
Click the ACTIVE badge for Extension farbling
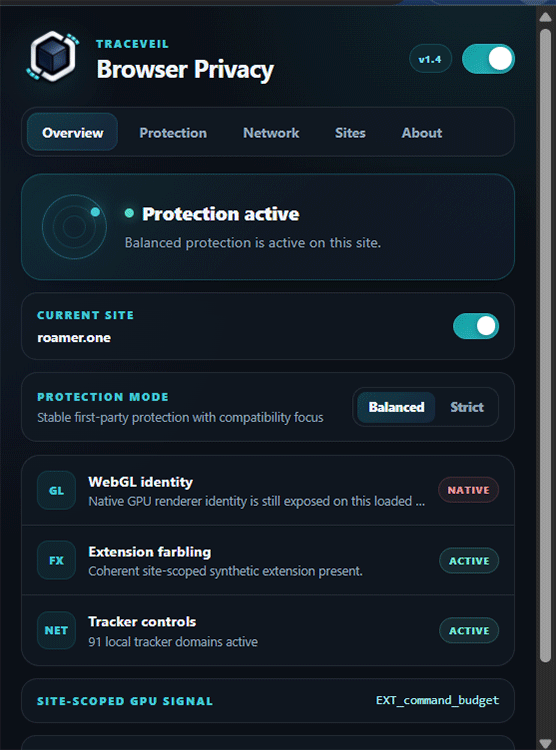(469, 561)
